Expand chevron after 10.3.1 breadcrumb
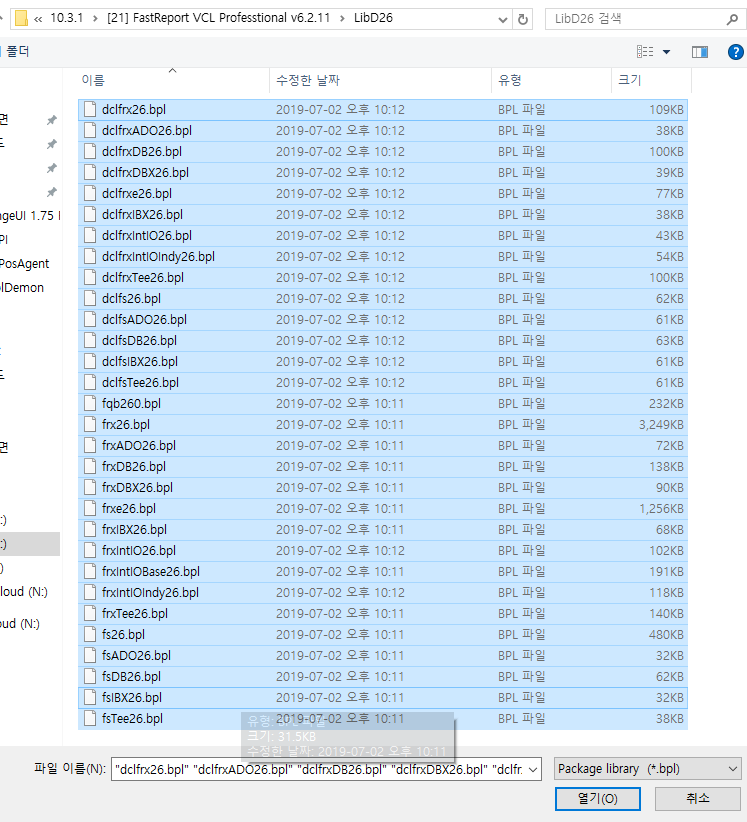Screen dimensions: 747x822 (x=95, y=19)
